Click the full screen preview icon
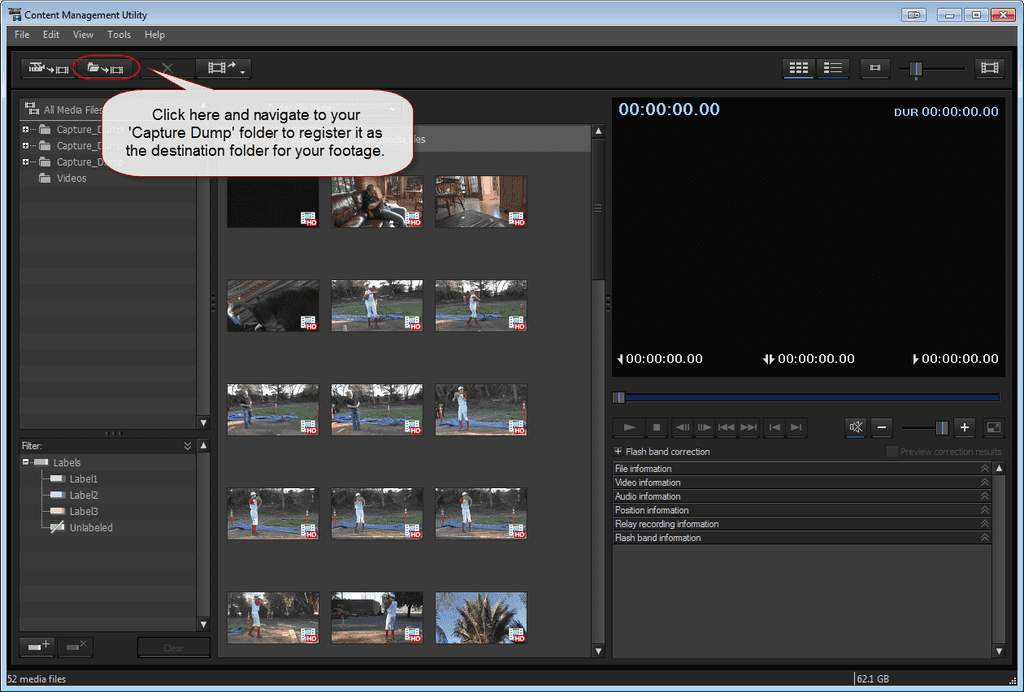The height and width of the screenshot is (692, 1024). tap(993, 427)
